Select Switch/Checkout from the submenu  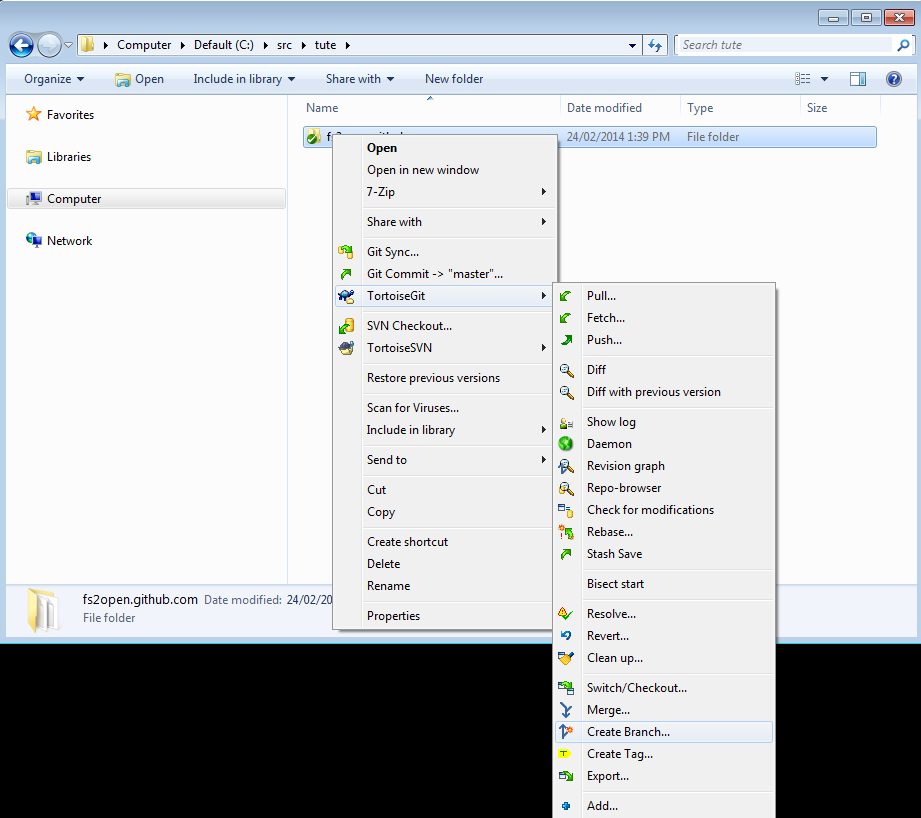pos(636,688)
